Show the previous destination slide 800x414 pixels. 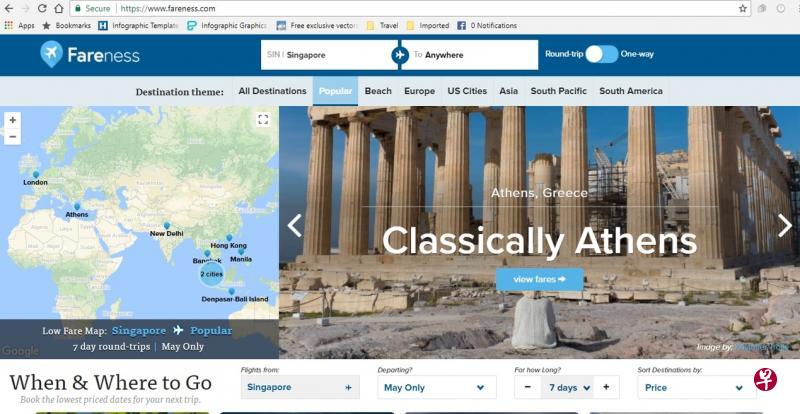(294, 226)
